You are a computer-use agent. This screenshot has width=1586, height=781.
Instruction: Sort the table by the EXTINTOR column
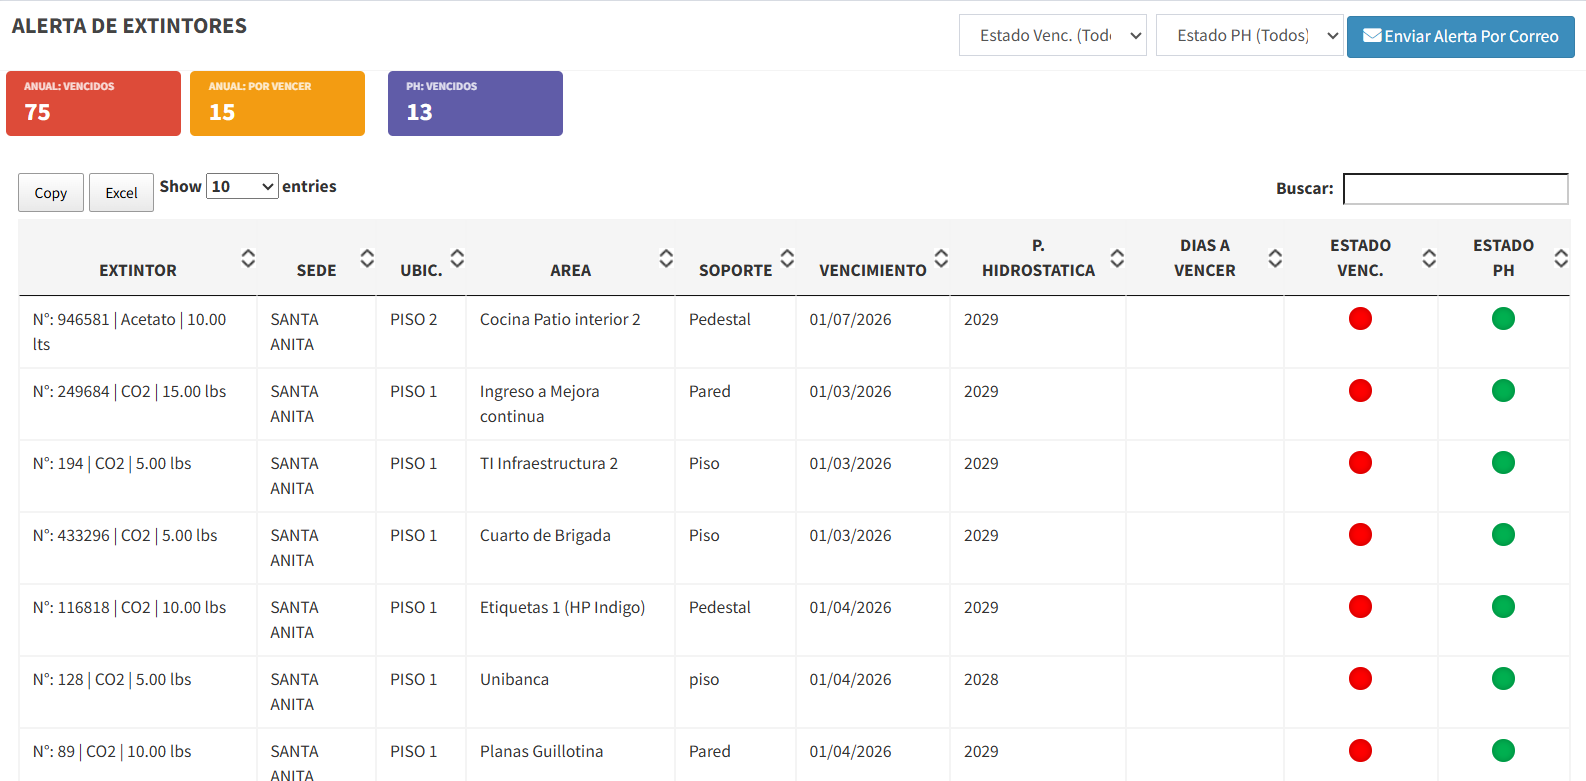[138, 258]
